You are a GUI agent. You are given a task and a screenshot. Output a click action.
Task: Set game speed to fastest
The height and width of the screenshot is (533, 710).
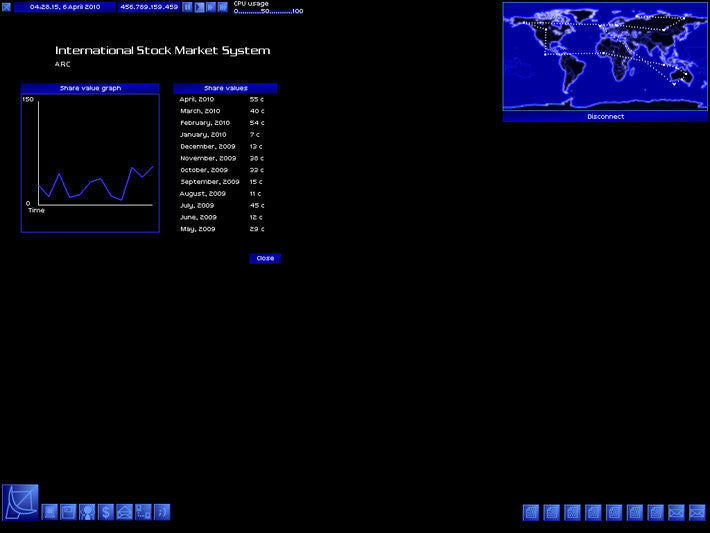[x=223, y=7]
